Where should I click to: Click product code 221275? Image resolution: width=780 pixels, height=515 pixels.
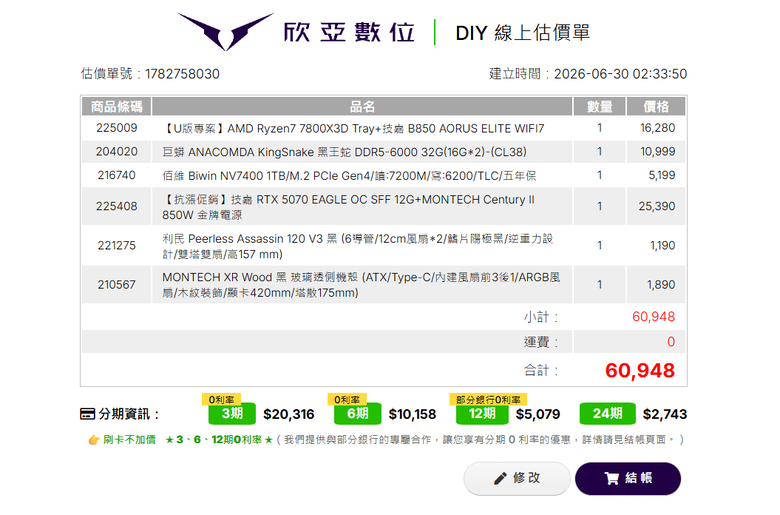(x=116, y=245)
